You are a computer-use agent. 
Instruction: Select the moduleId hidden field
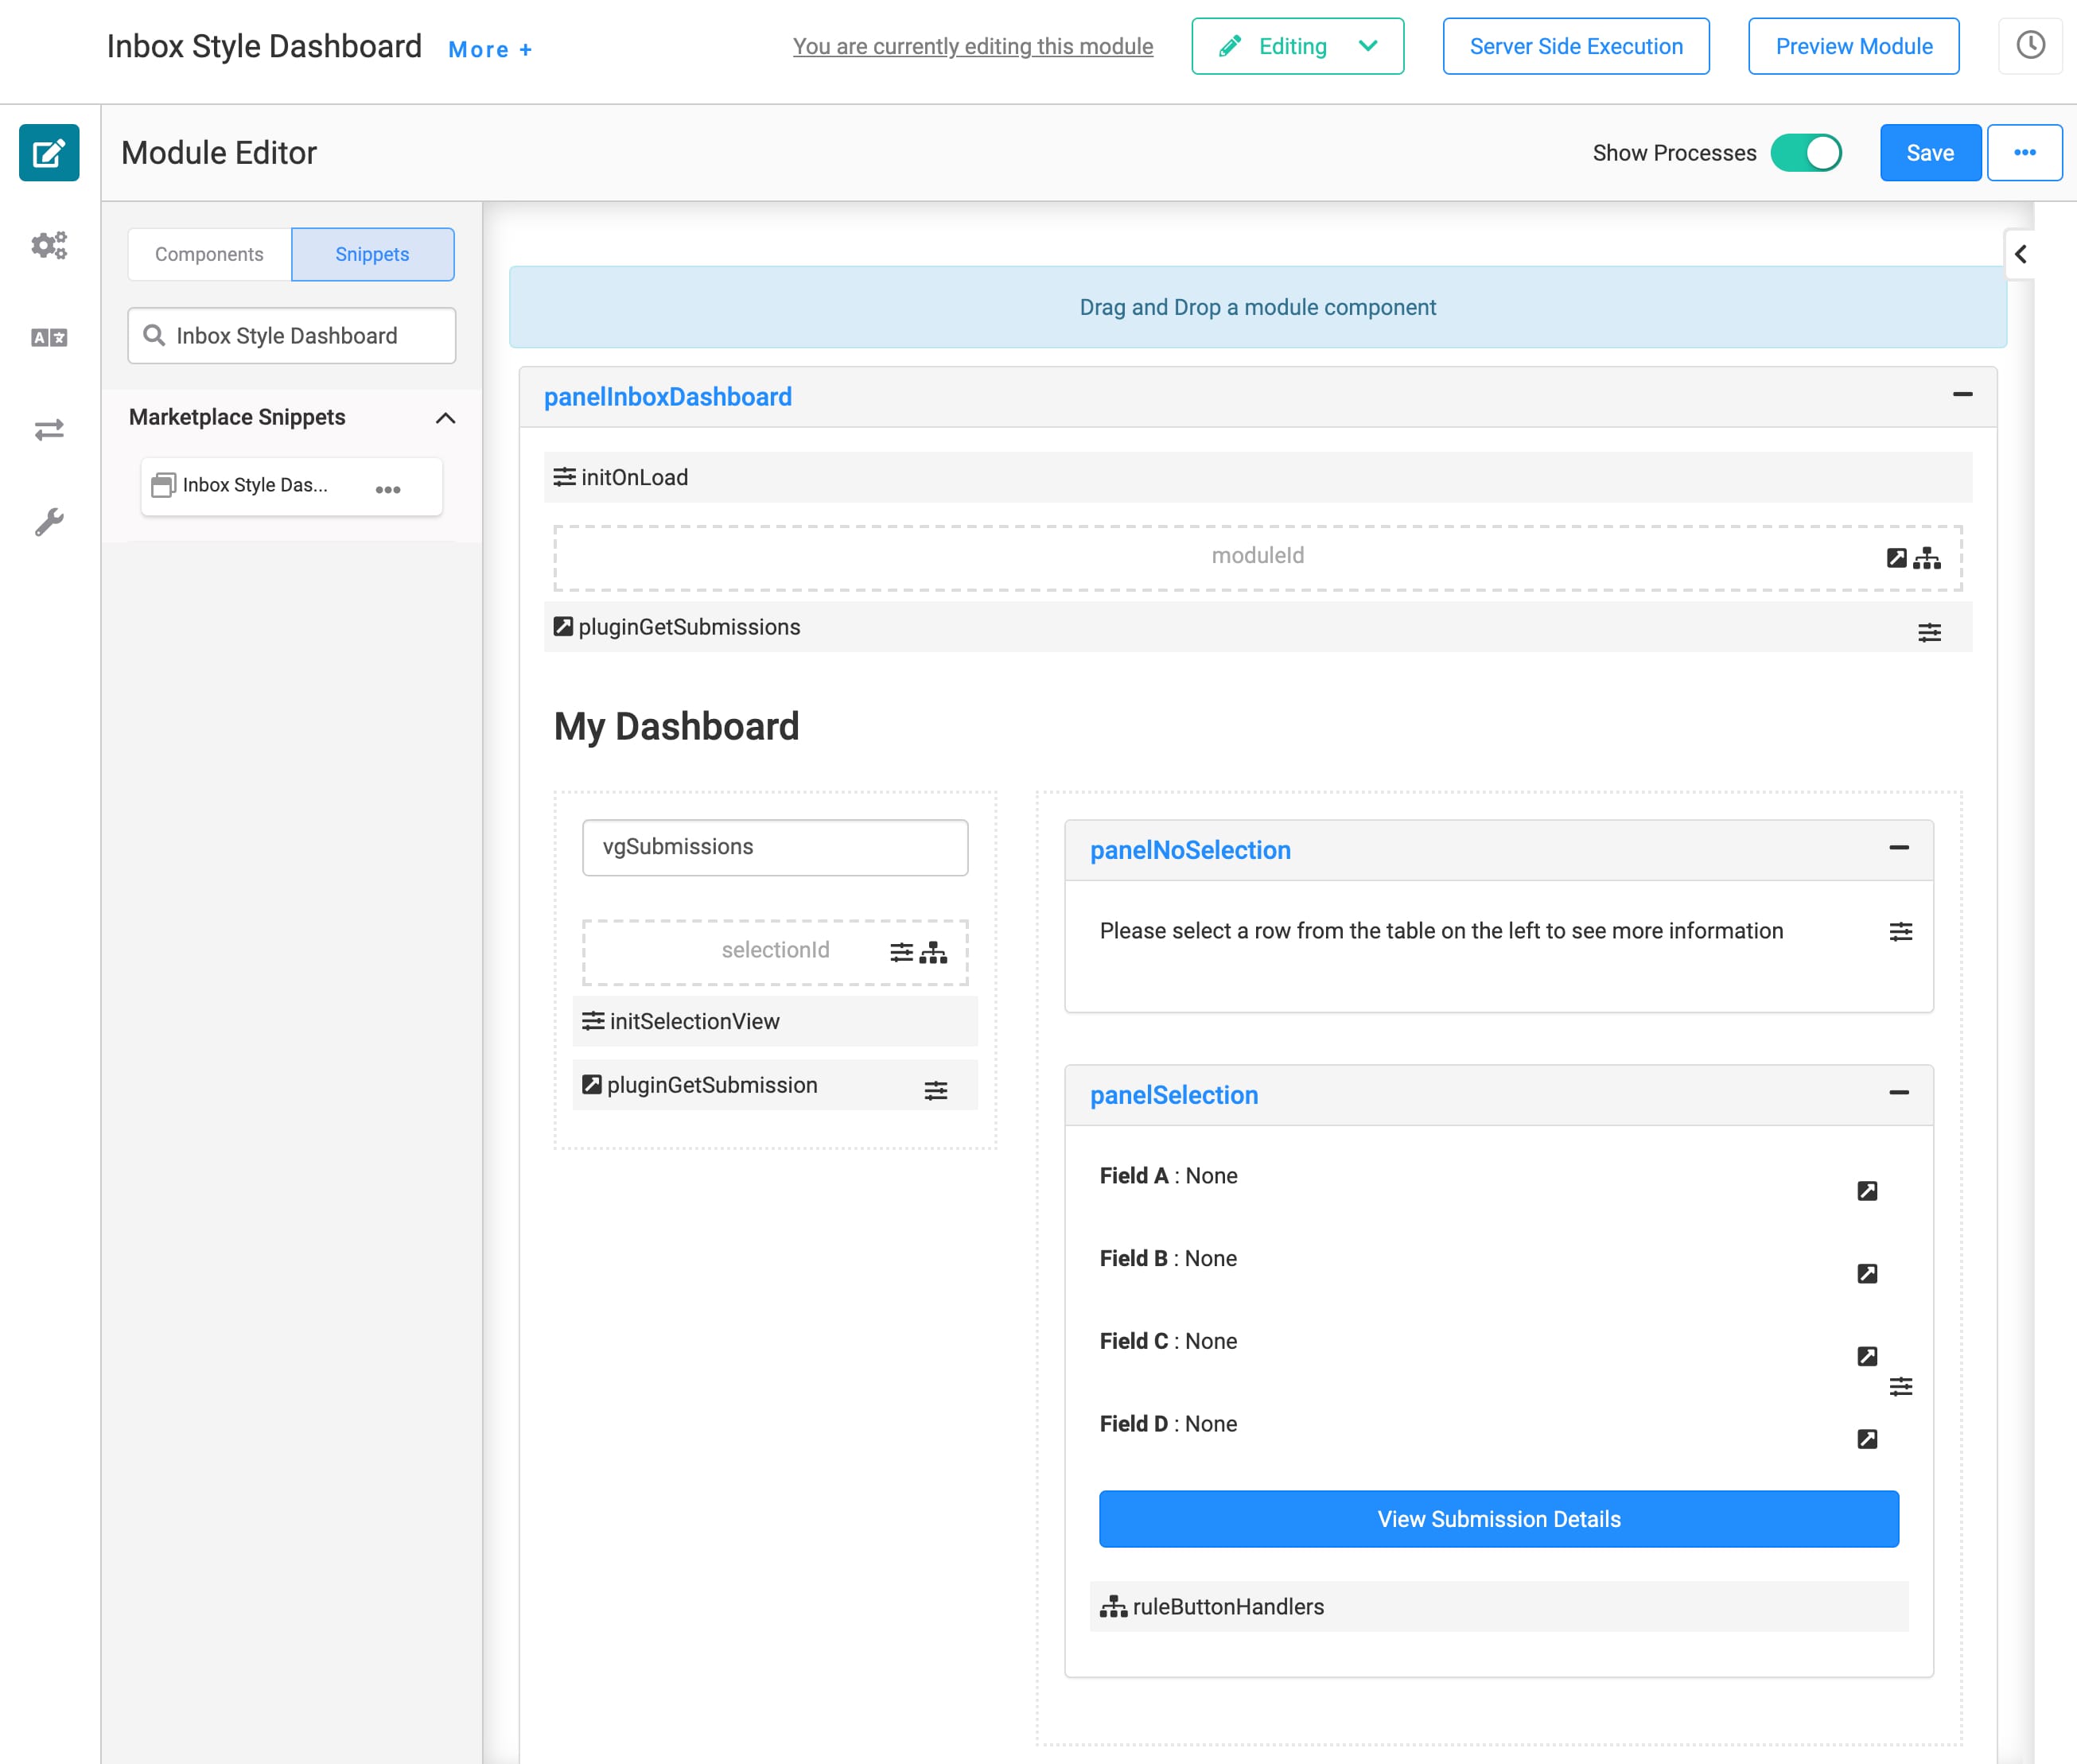[1257, 557]
